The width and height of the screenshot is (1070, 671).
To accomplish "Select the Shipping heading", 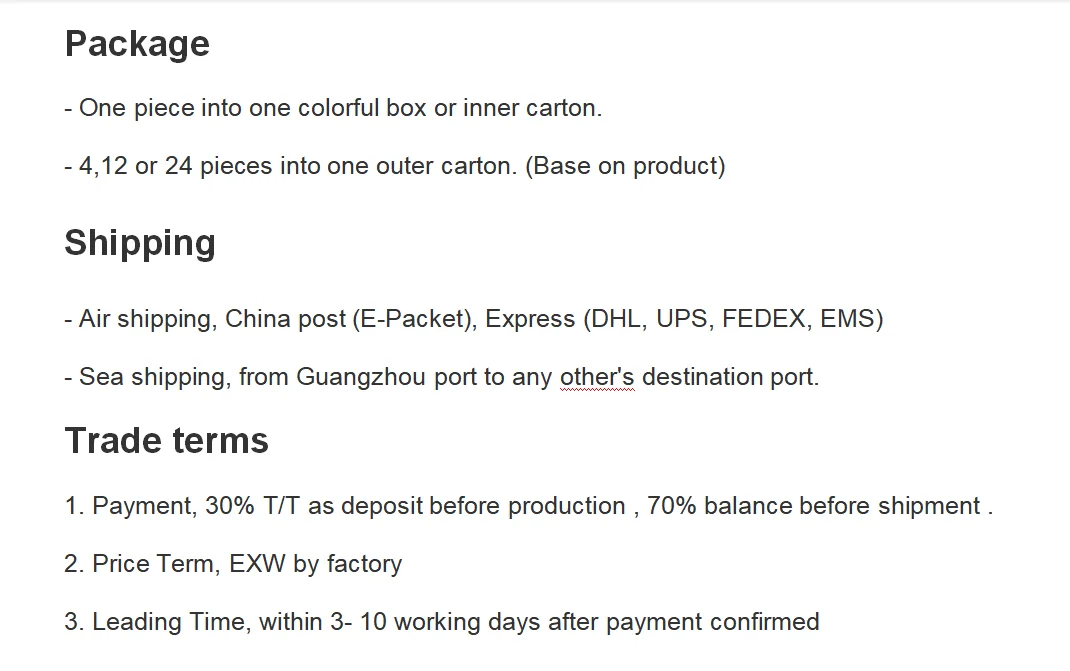I will coord(140,243).
